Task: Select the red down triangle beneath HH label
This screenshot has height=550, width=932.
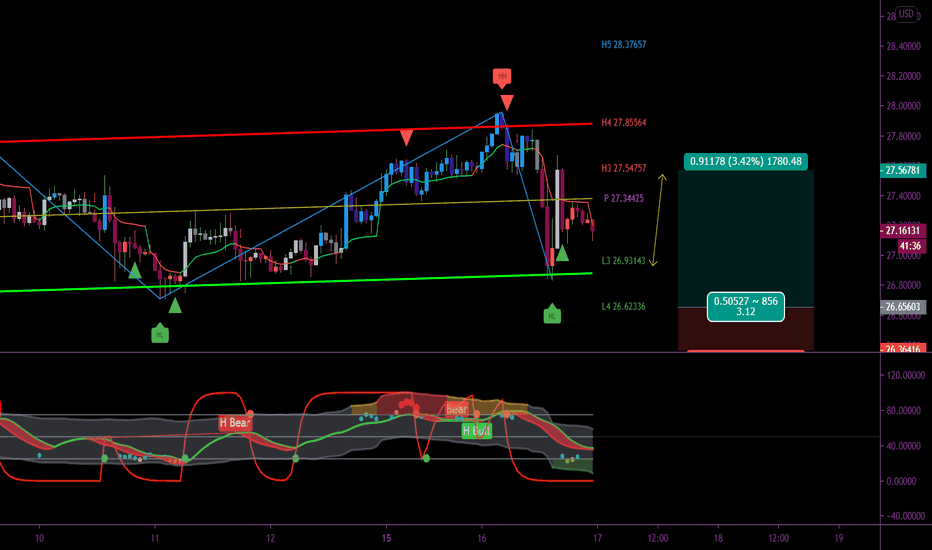Action: (506, 102)
